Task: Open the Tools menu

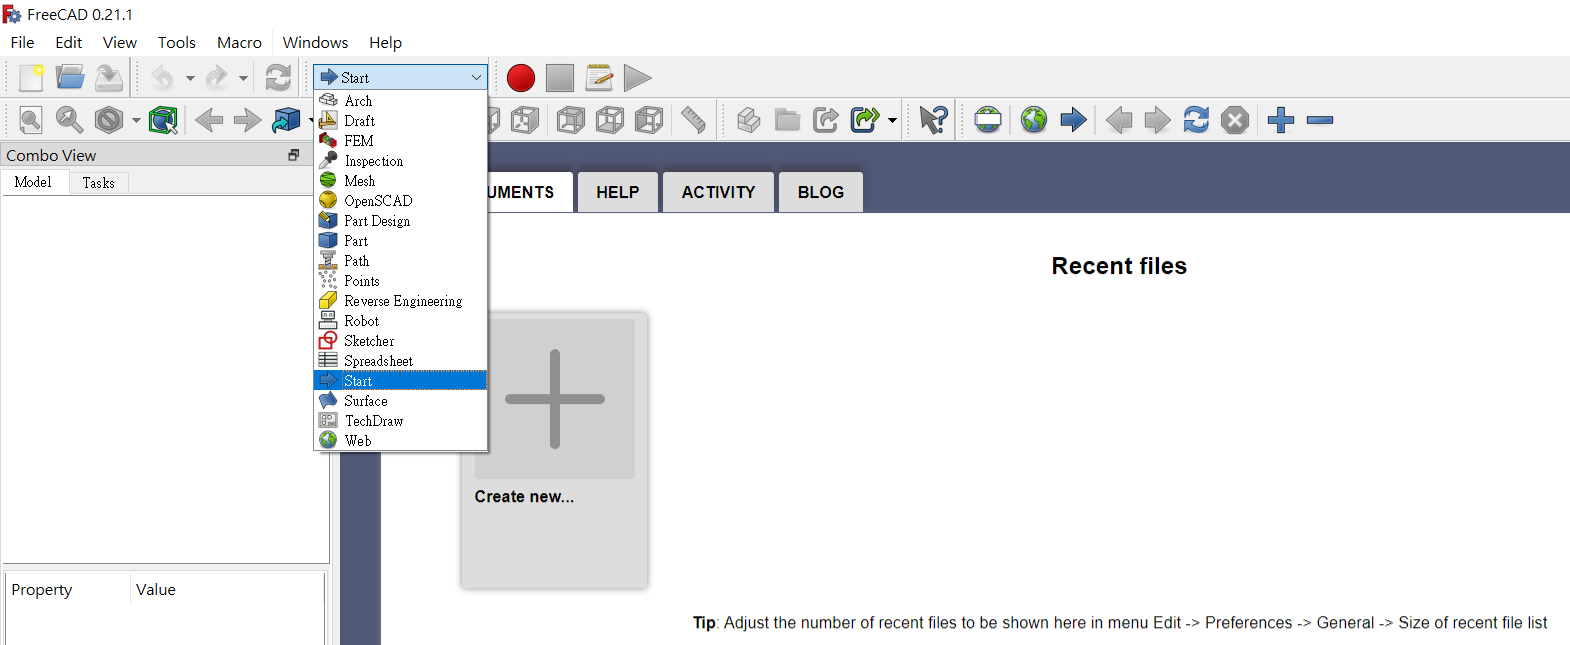Action: click(177, 42)
